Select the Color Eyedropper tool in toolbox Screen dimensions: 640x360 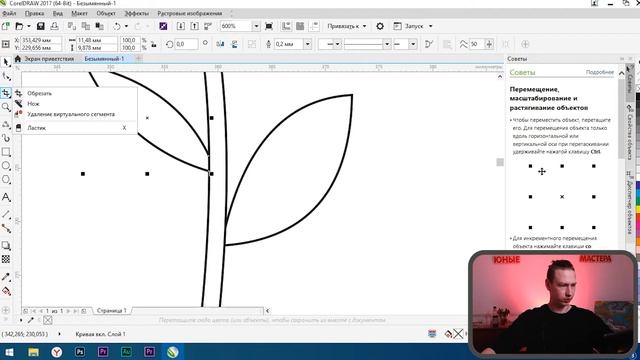coord(6,277)
